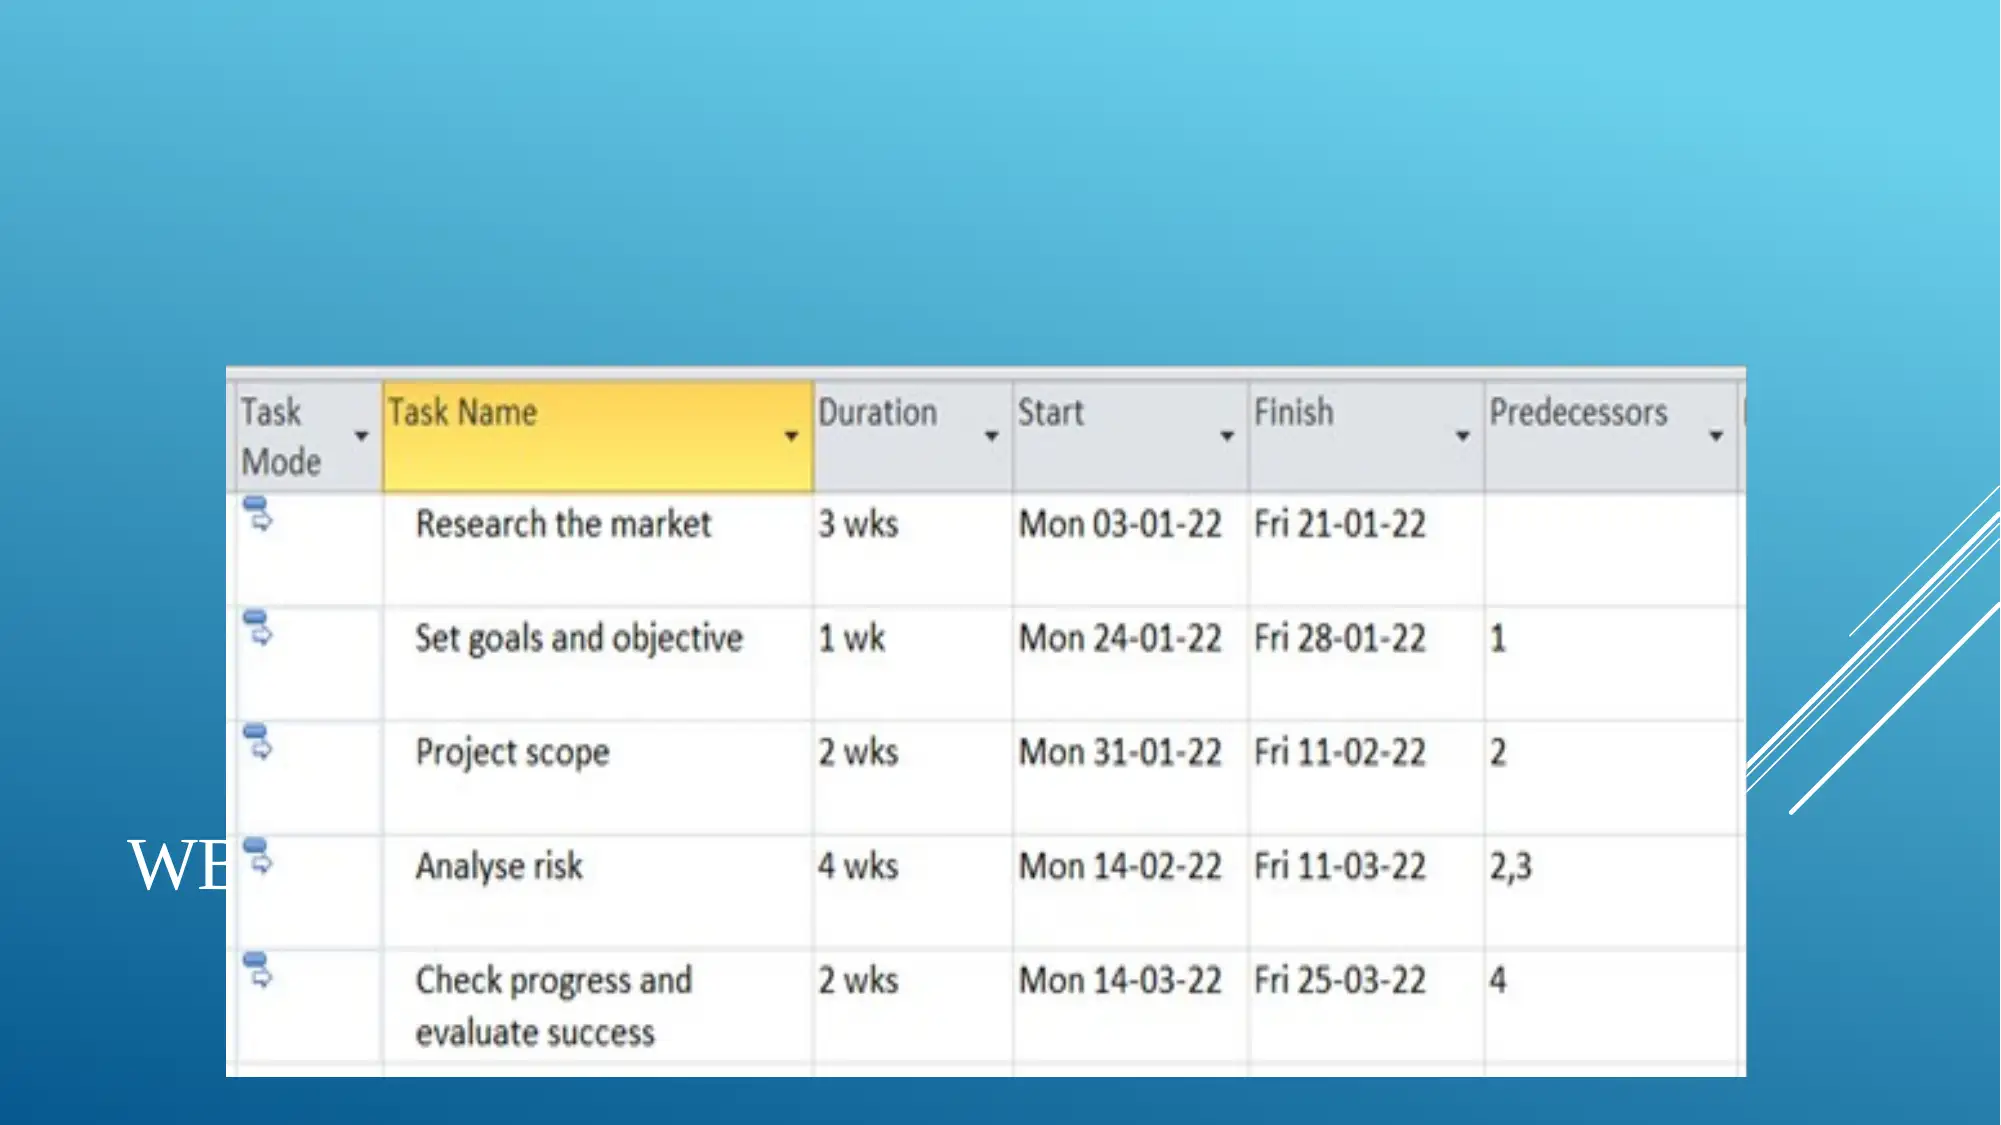Click task mode icon for Check progress row

258,970
